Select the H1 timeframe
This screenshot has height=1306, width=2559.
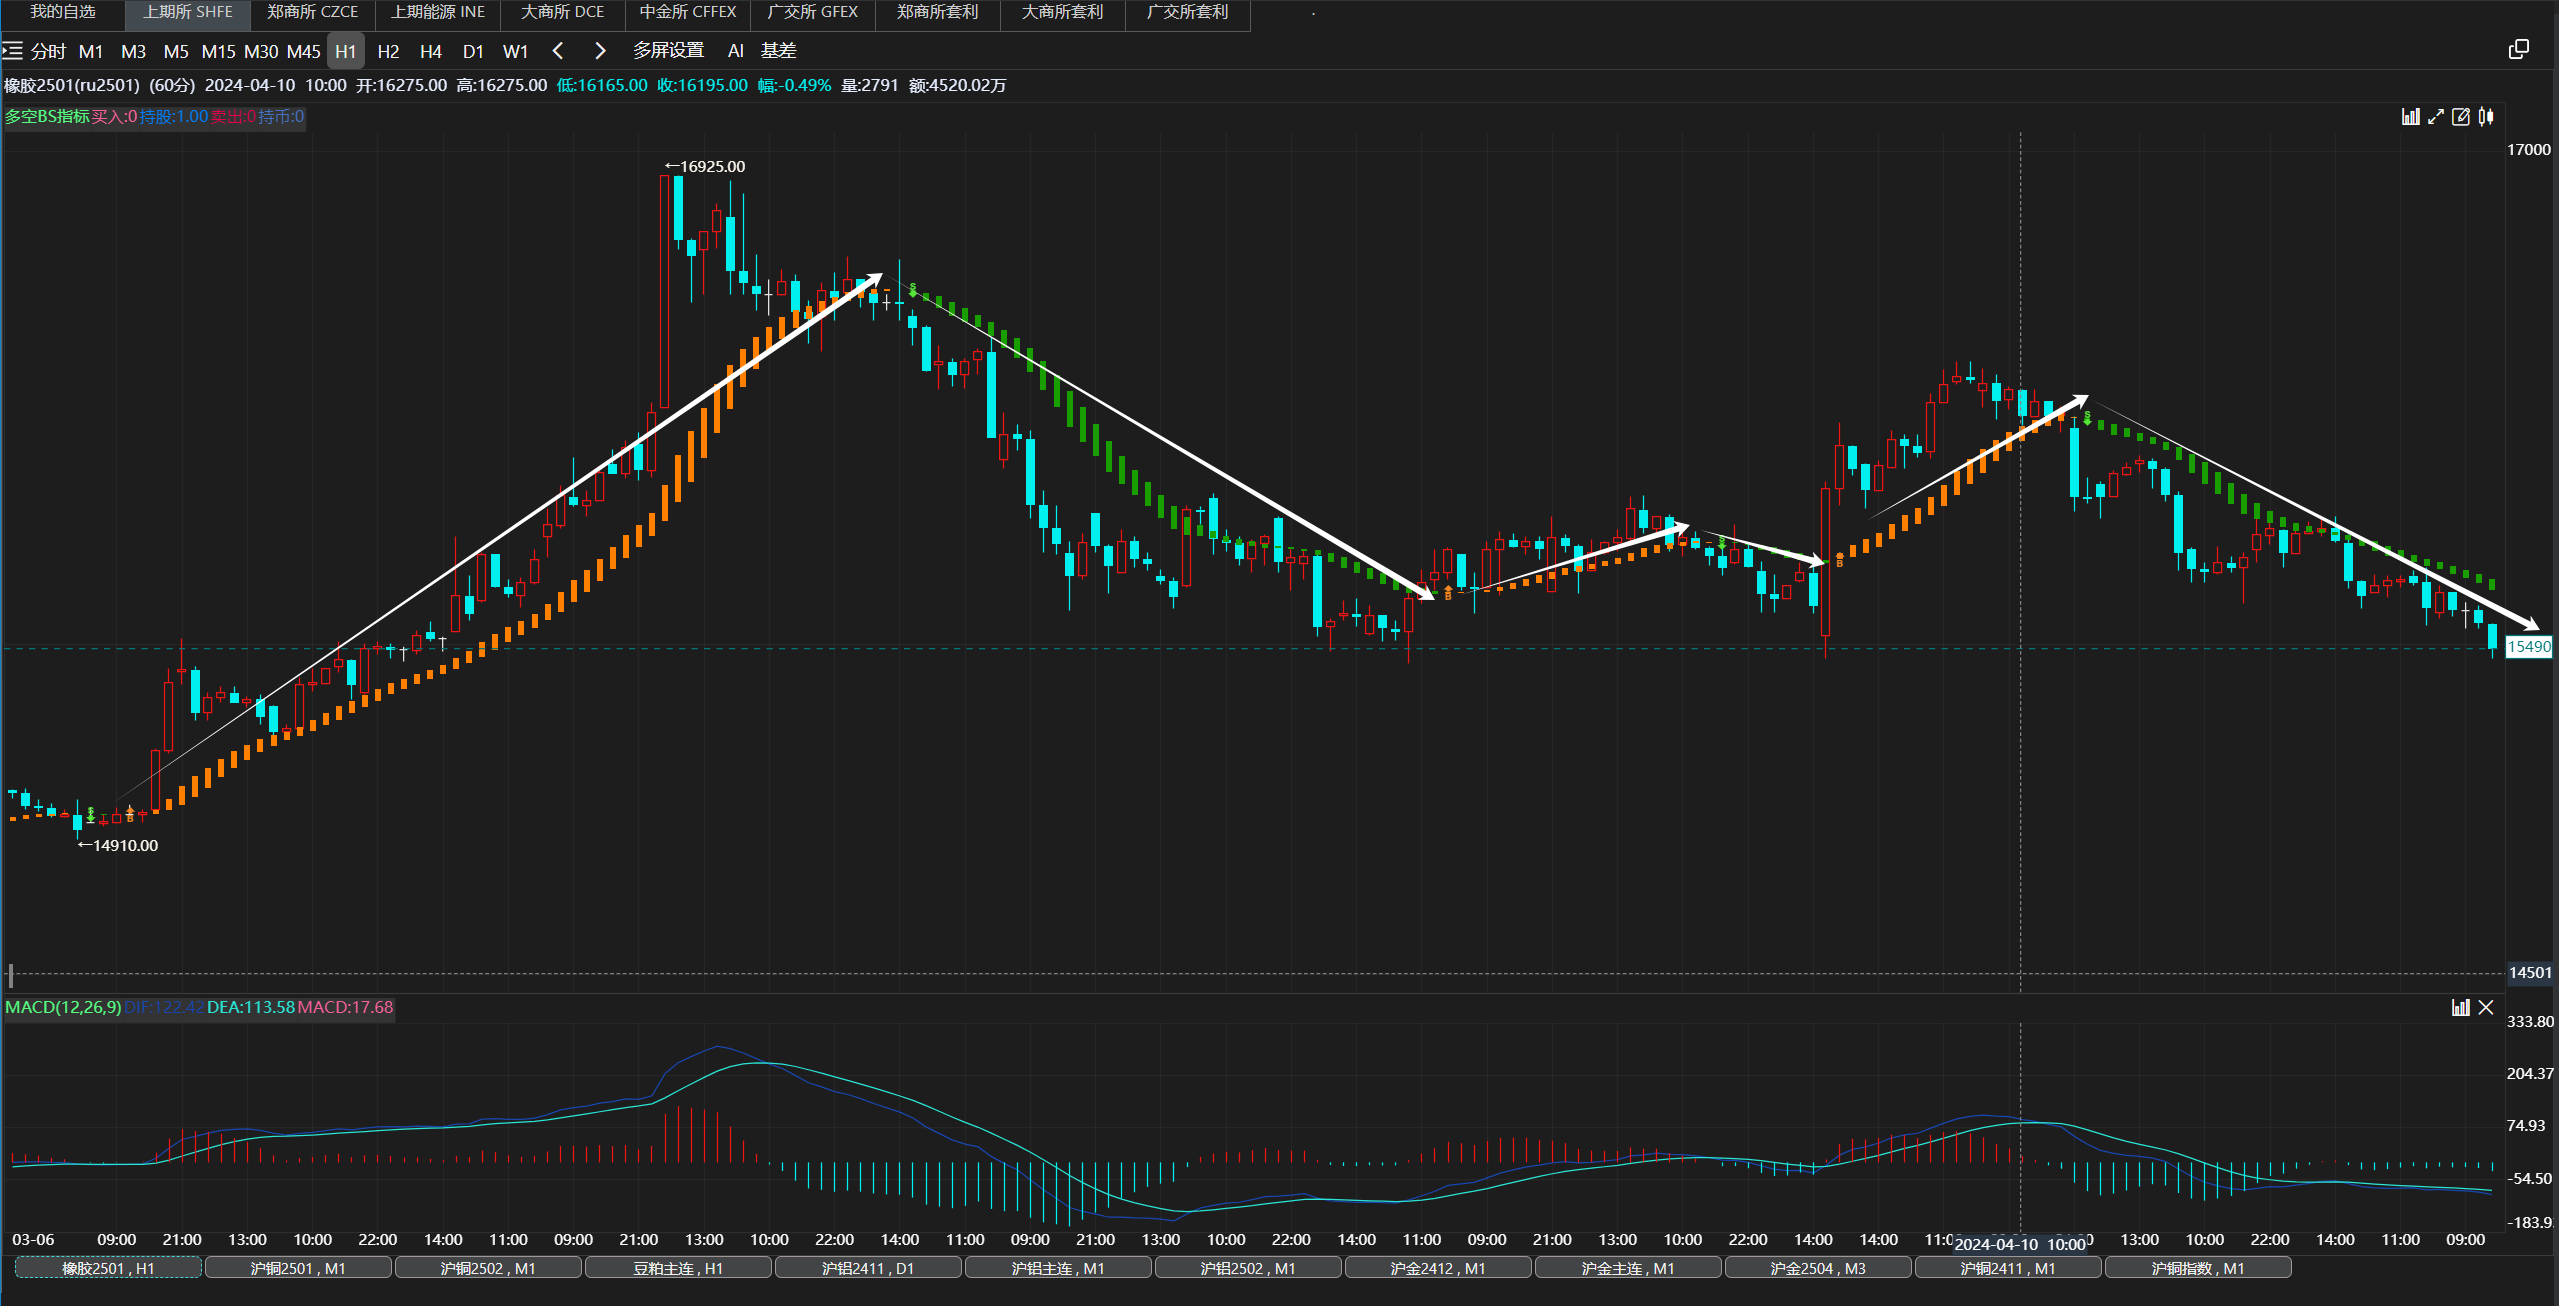coord(346,51)
